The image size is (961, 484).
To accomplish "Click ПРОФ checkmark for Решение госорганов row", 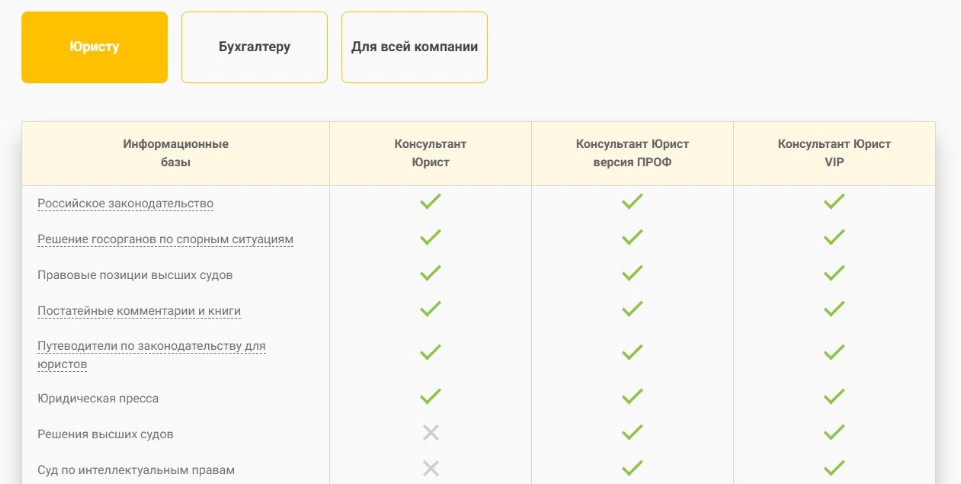I will point(632,238).
